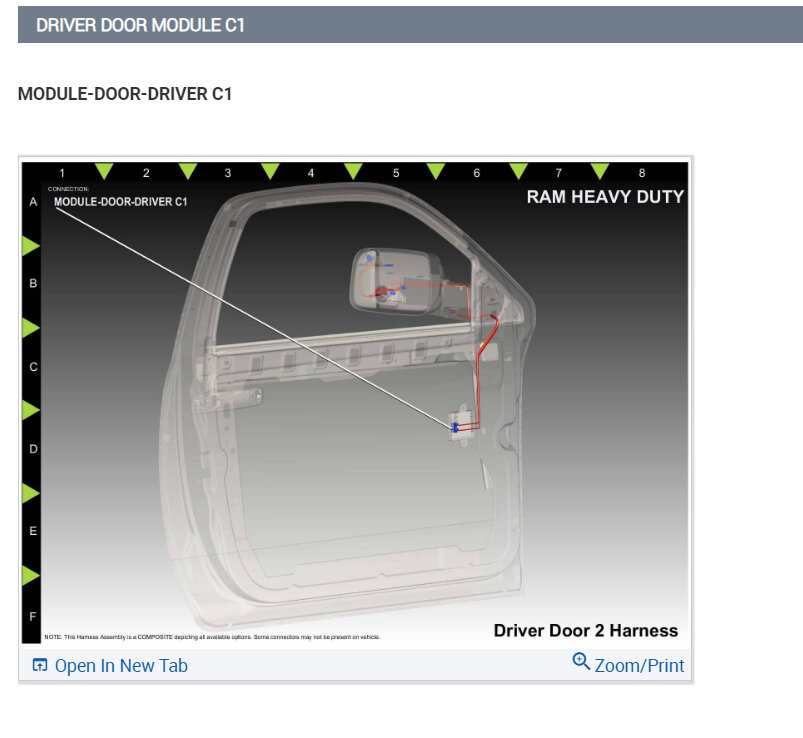Click the Open In New Tab icon
This screenshot has height=738, width=803.
[38, 664]
